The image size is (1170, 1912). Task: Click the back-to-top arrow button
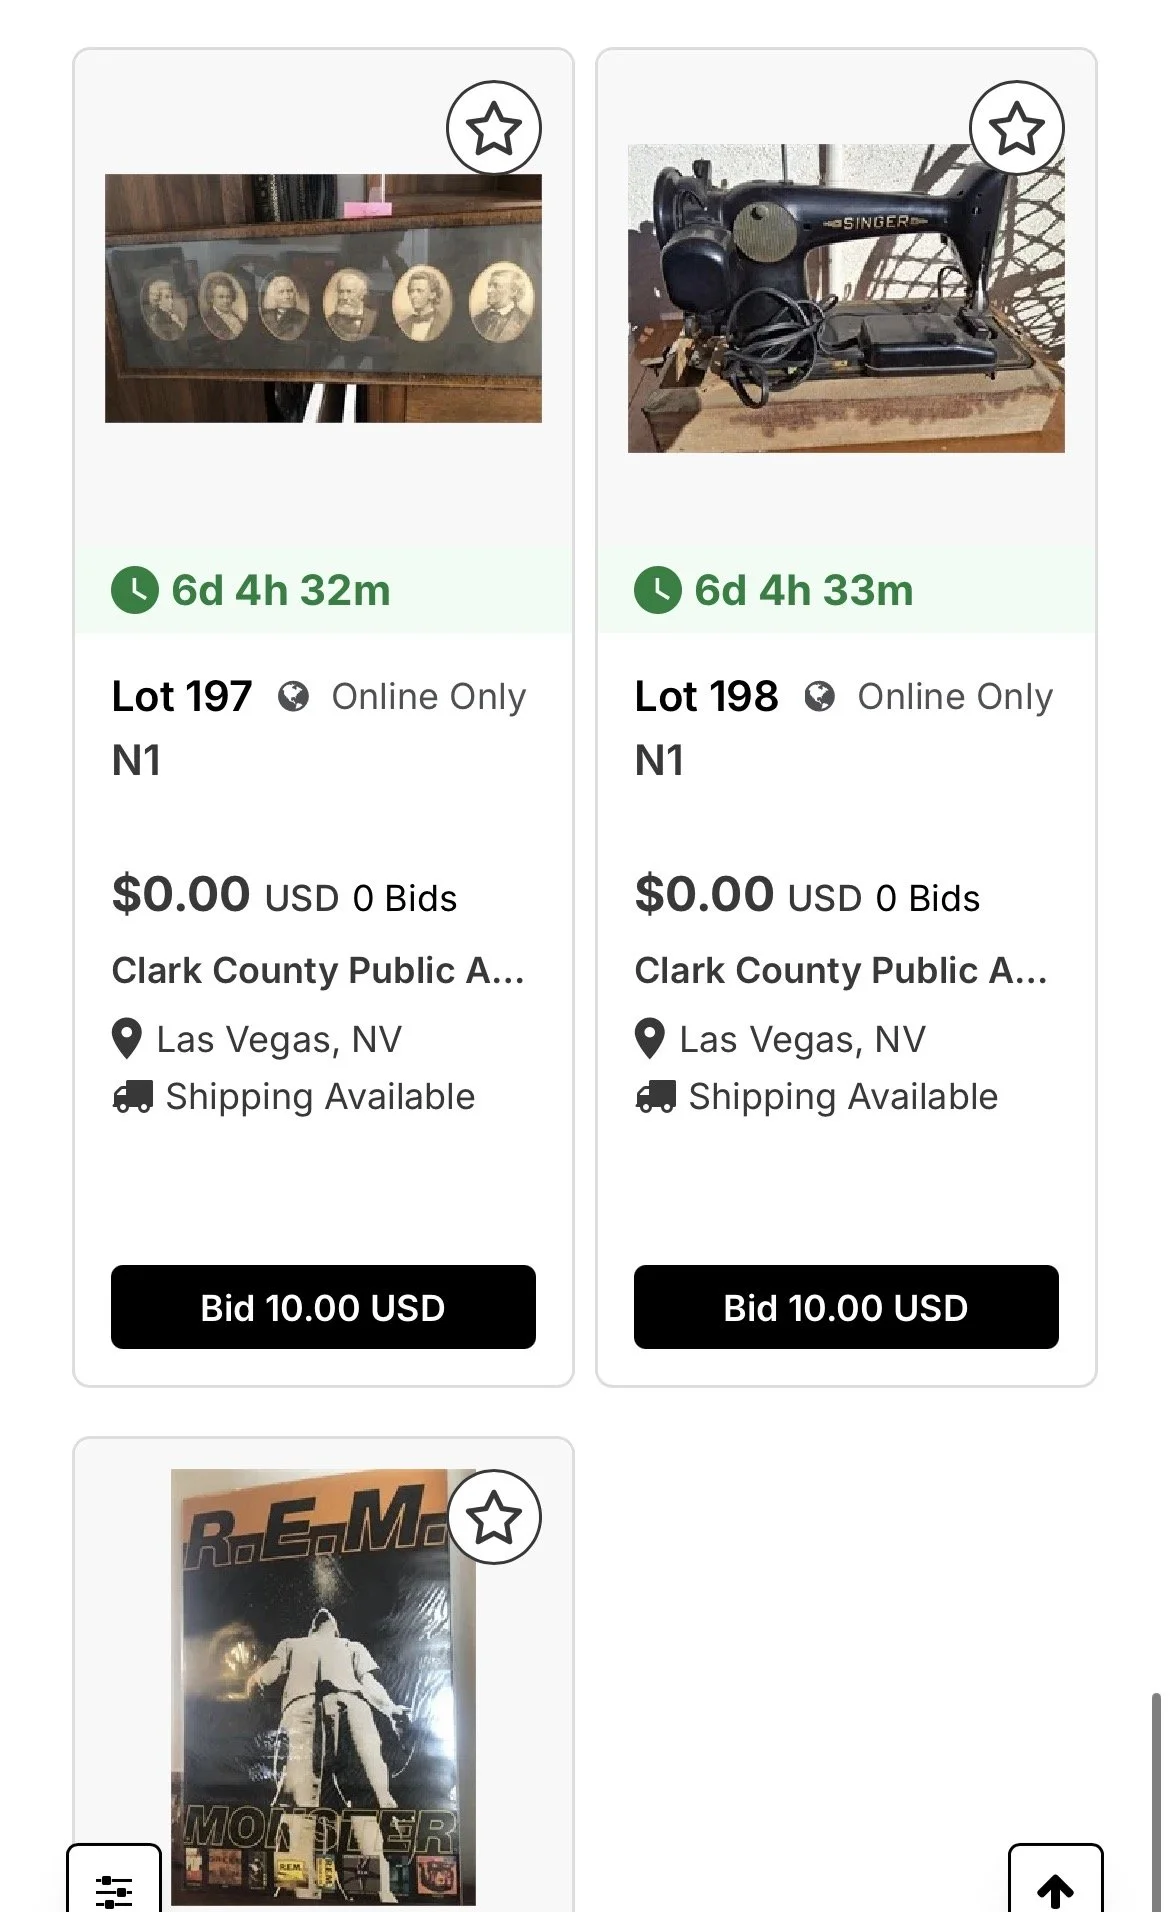click(x=1056, y=1880)
